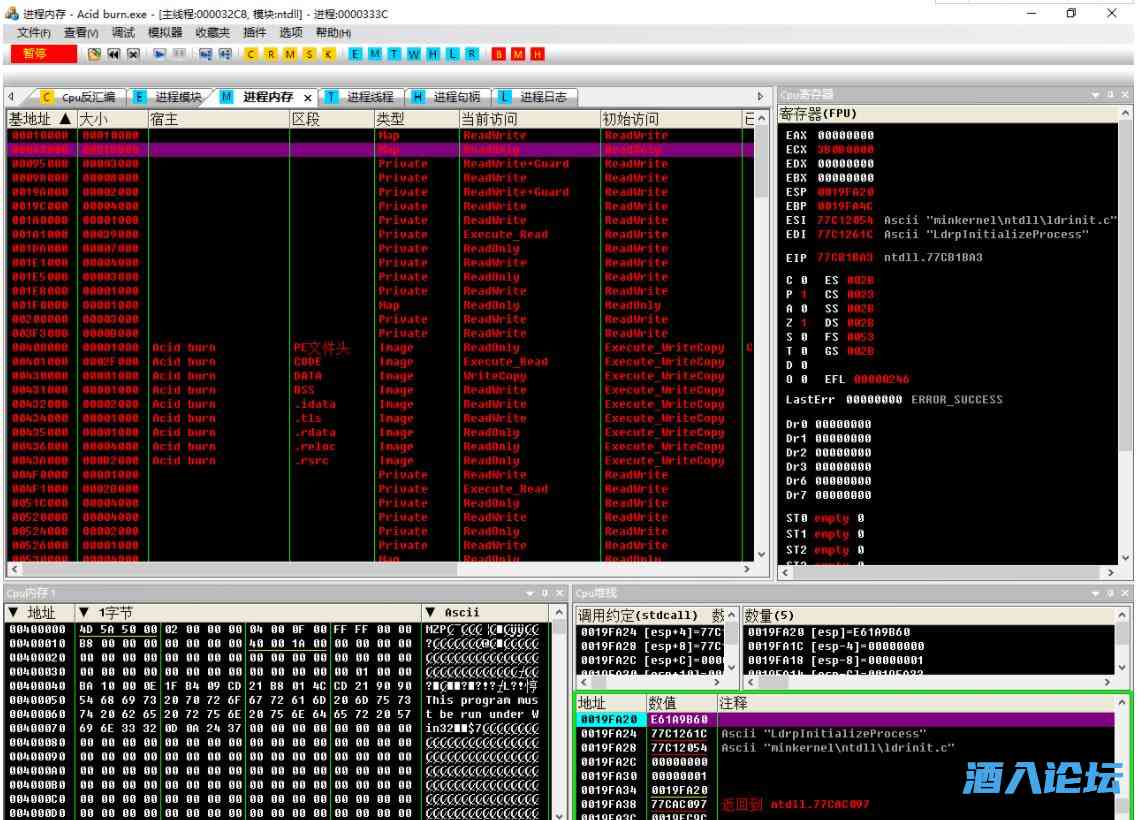Click the blue E (modules) toolbar icon
This screenshot has height=820, width=1137.
(x=355, y=54)
